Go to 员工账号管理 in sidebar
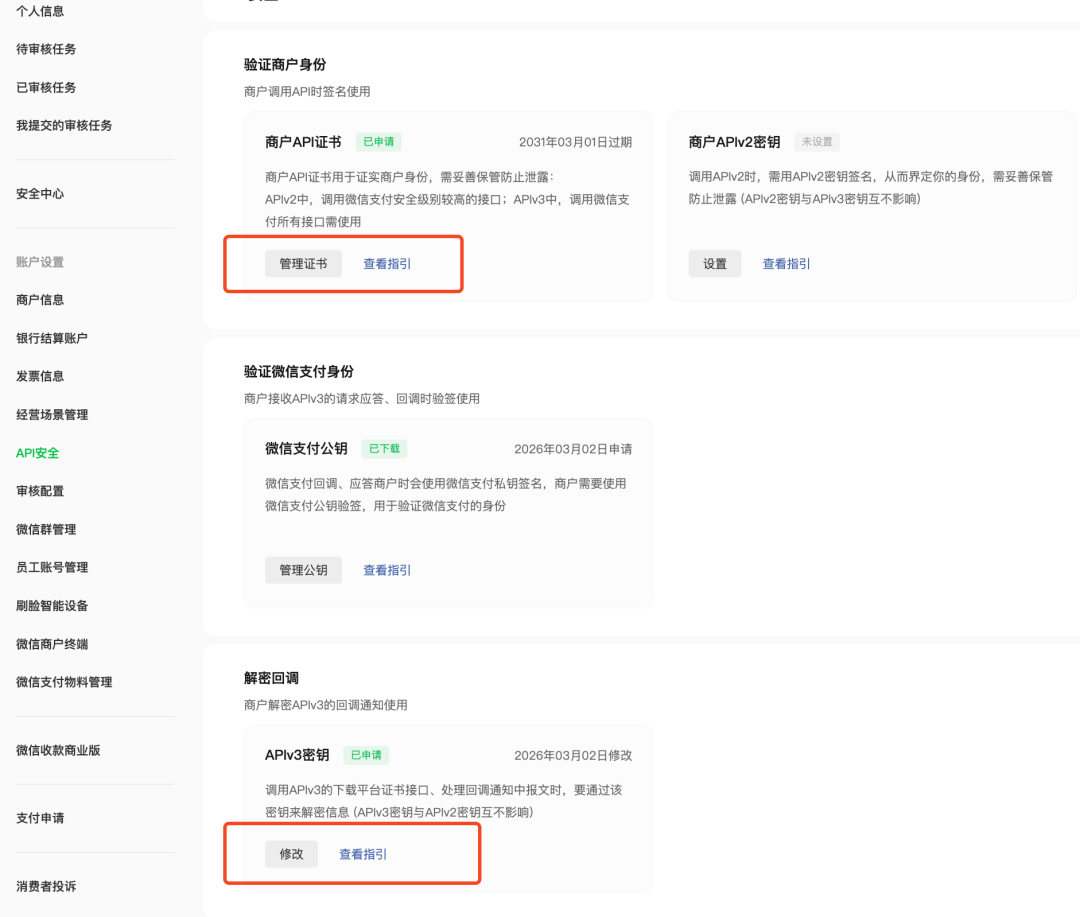 [x=52, y=567]
